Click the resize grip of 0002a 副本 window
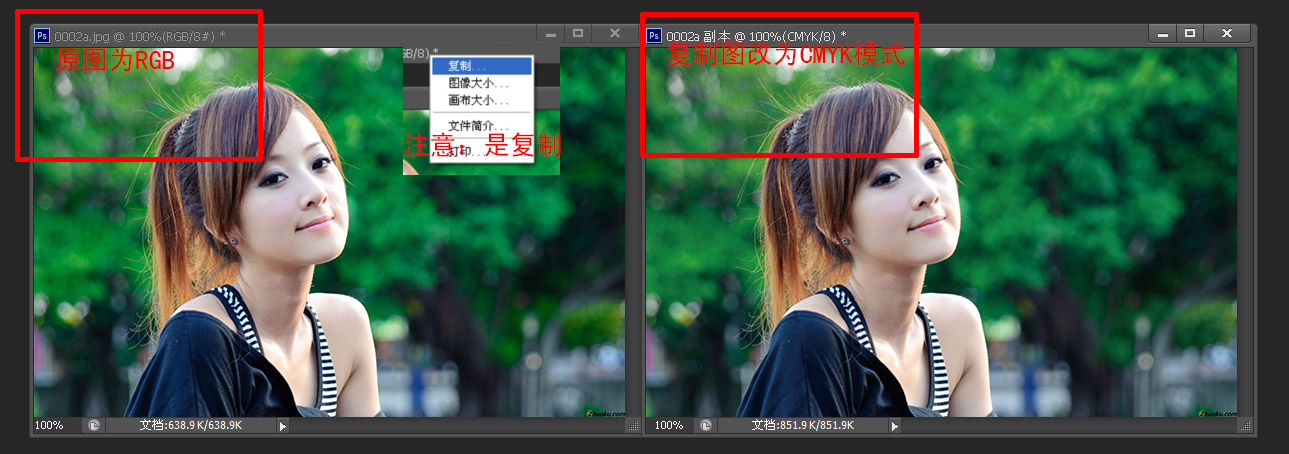This screenshot has width=1289, height=454. [1244, 426]
